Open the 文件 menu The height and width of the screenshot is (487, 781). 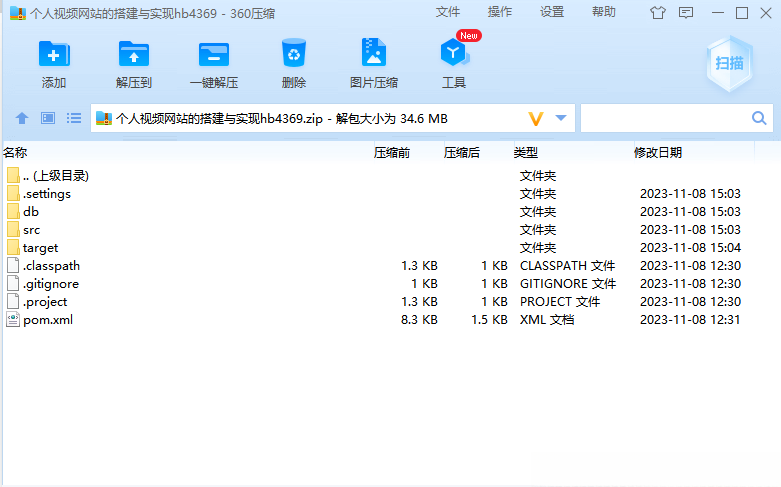point(447,12)
